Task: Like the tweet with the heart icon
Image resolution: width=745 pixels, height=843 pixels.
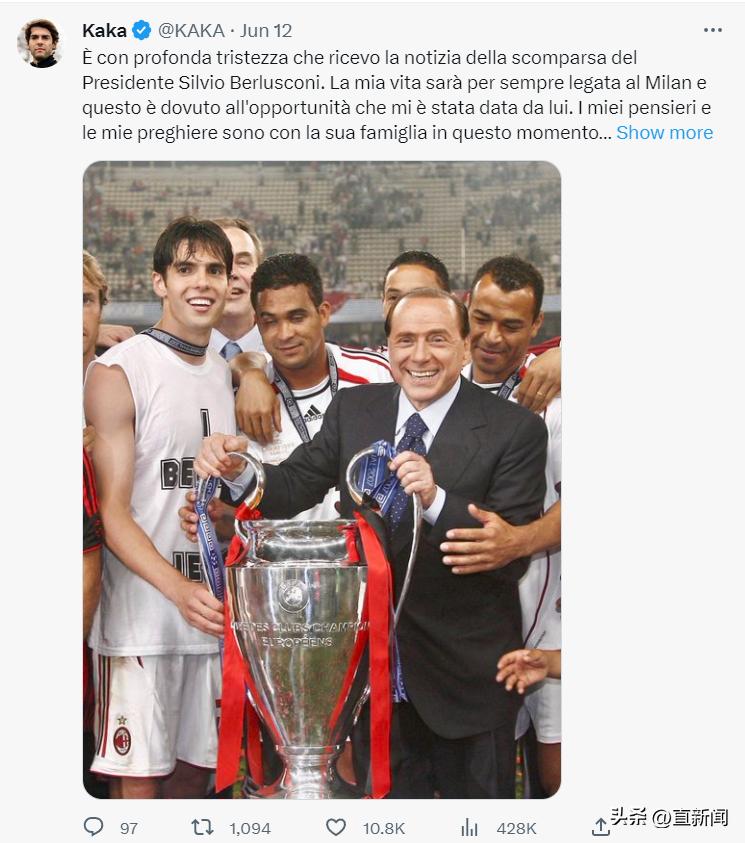Action: coord(336,827)
